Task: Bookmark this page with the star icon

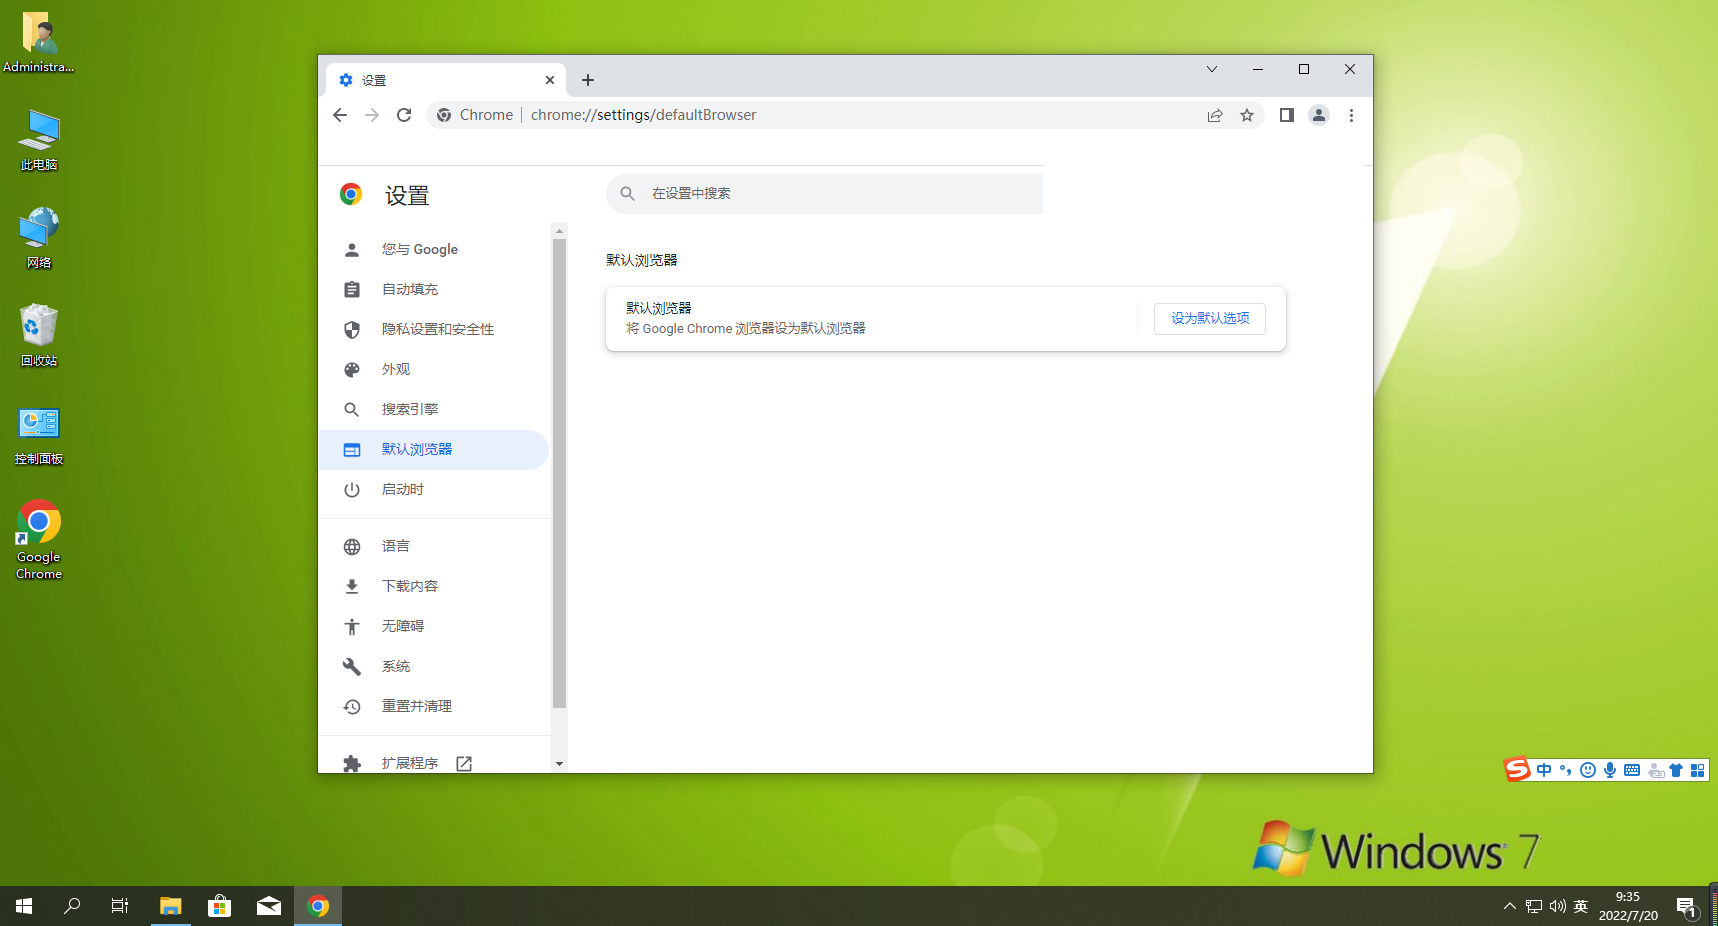Action: click(x=1247, y=115)
